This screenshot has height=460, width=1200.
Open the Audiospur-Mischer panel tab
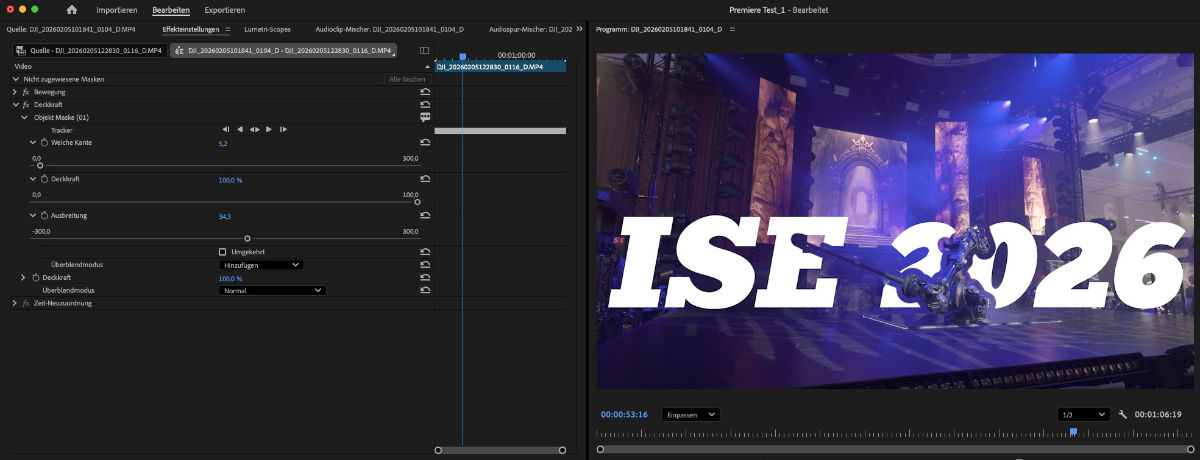point(530,30)
